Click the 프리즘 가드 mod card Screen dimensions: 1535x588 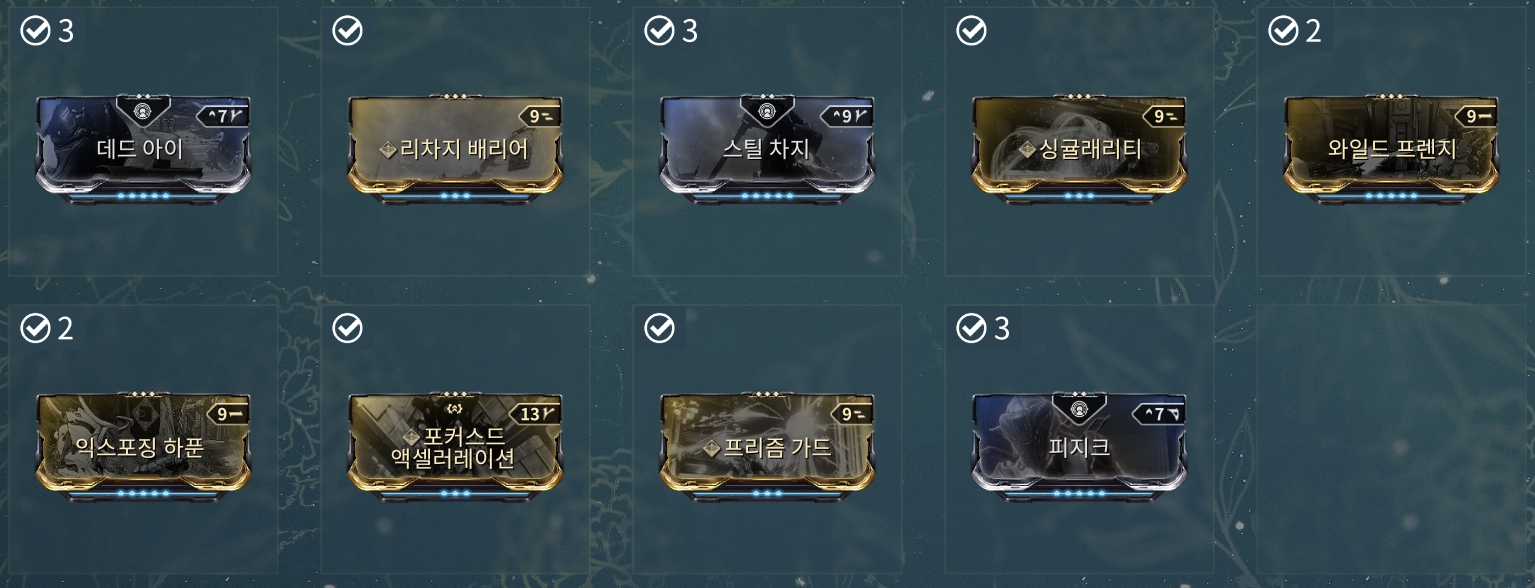[767, 447]
